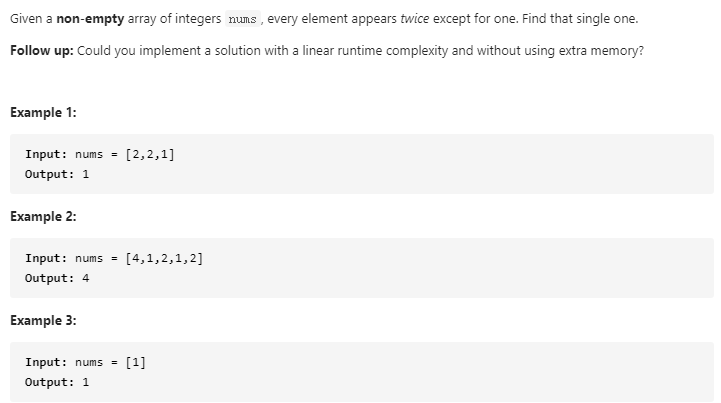Click the phrase Find that single one
The width and height of the screenshot is (721, 403).
[580, 19]
